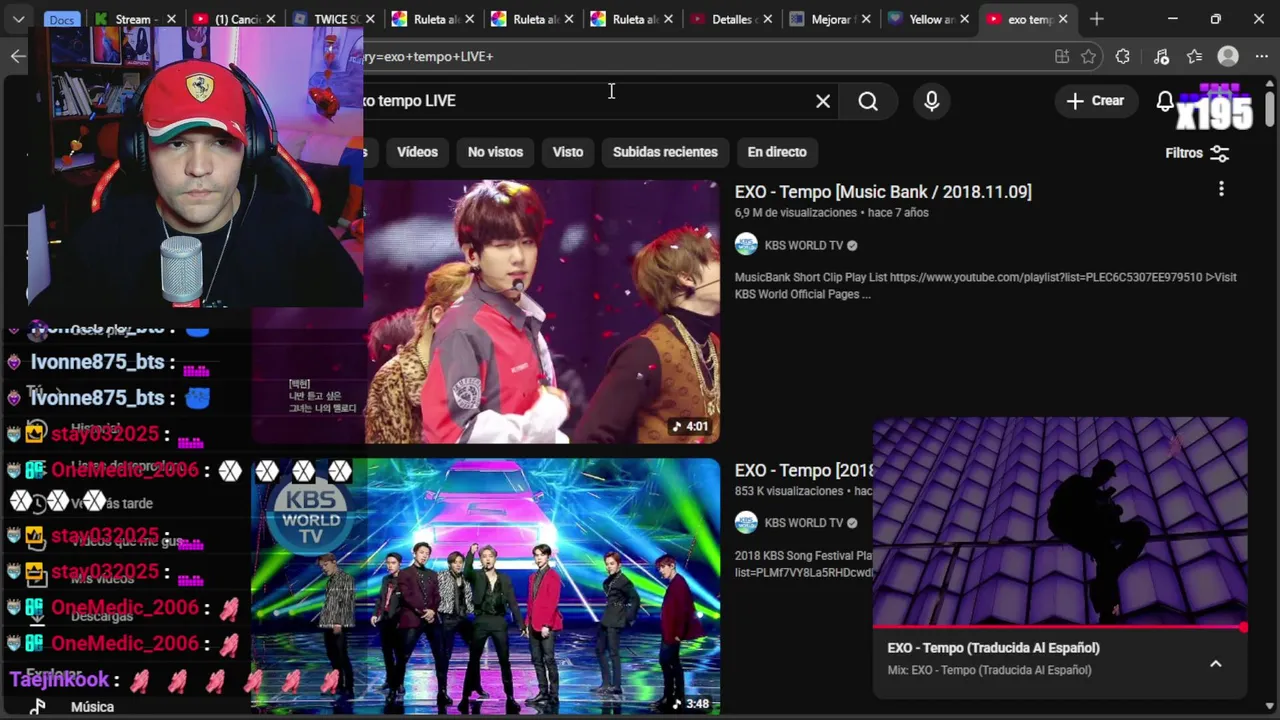The height and width of the screenshot is (720, 1280).
Task: Open the three-dot menu of Music Bank video
Action: [1221, 189]
